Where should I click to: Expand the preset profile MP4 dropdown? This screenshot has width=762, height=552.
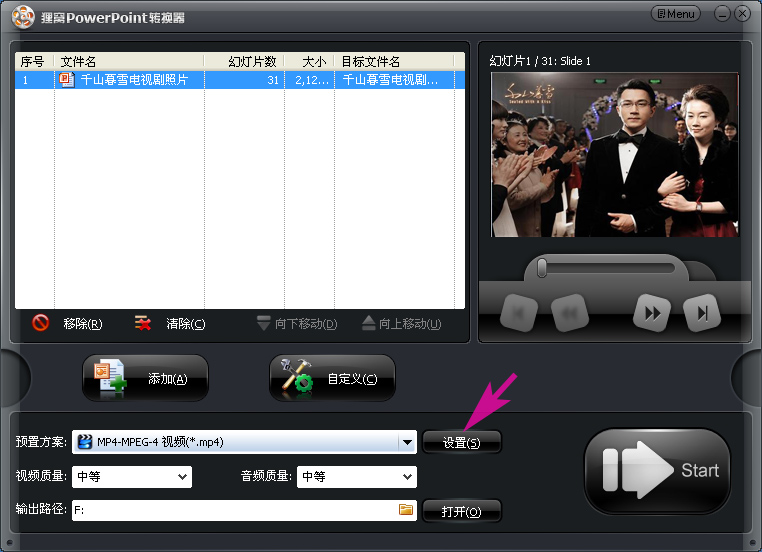pyautogui.click(x=407, y=442)
